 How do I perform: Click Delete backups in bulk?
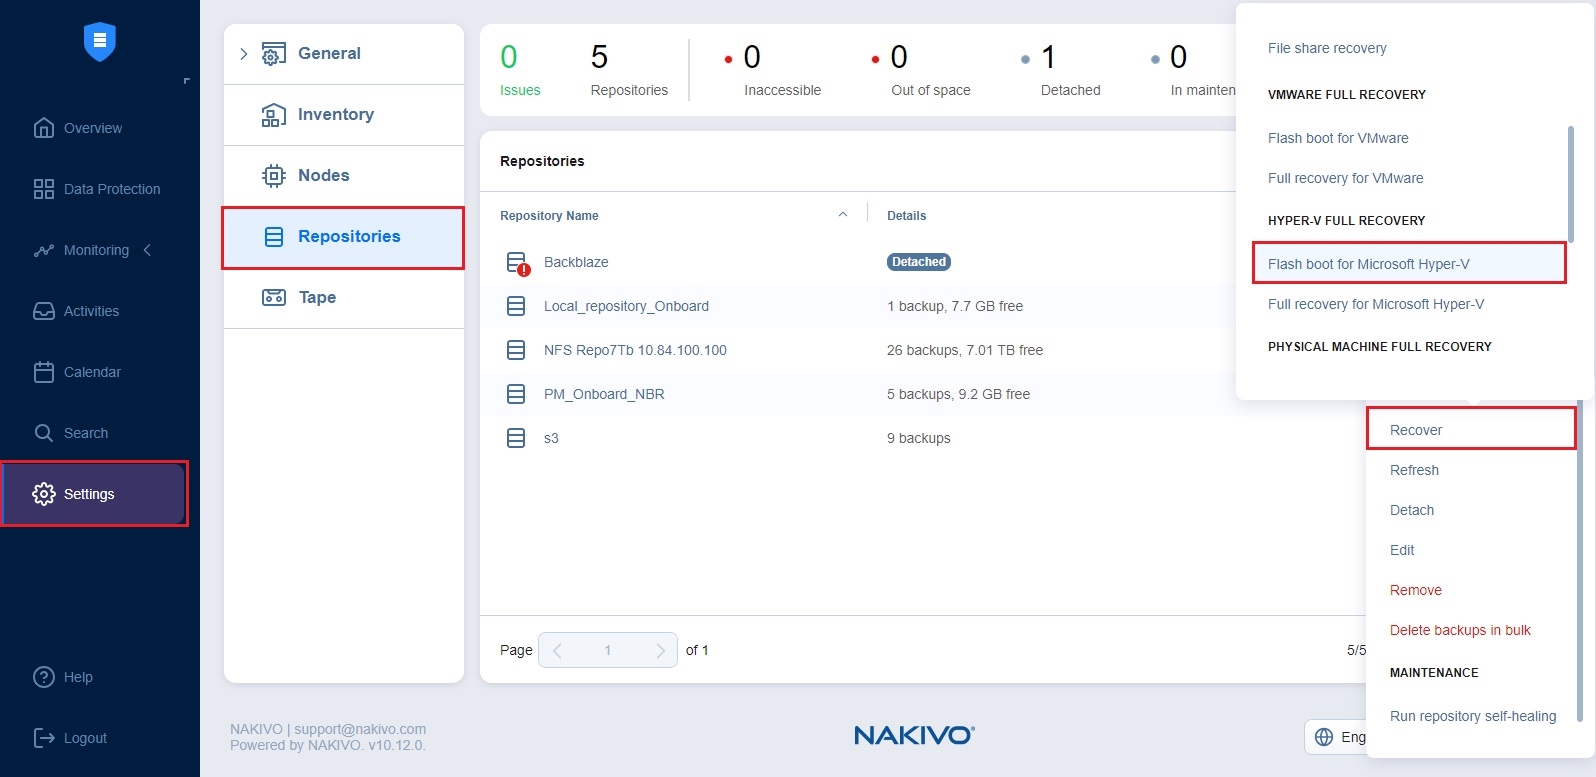1459,630
